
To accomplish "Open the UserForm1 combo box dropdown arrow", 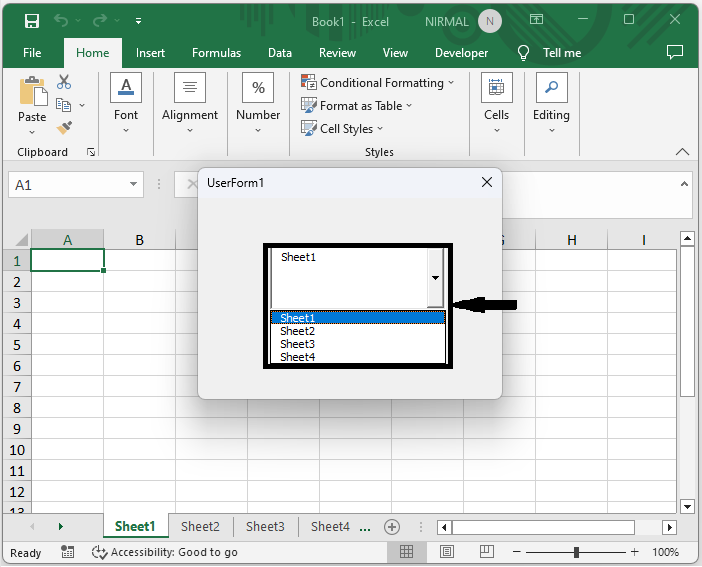I will point(435,278).
